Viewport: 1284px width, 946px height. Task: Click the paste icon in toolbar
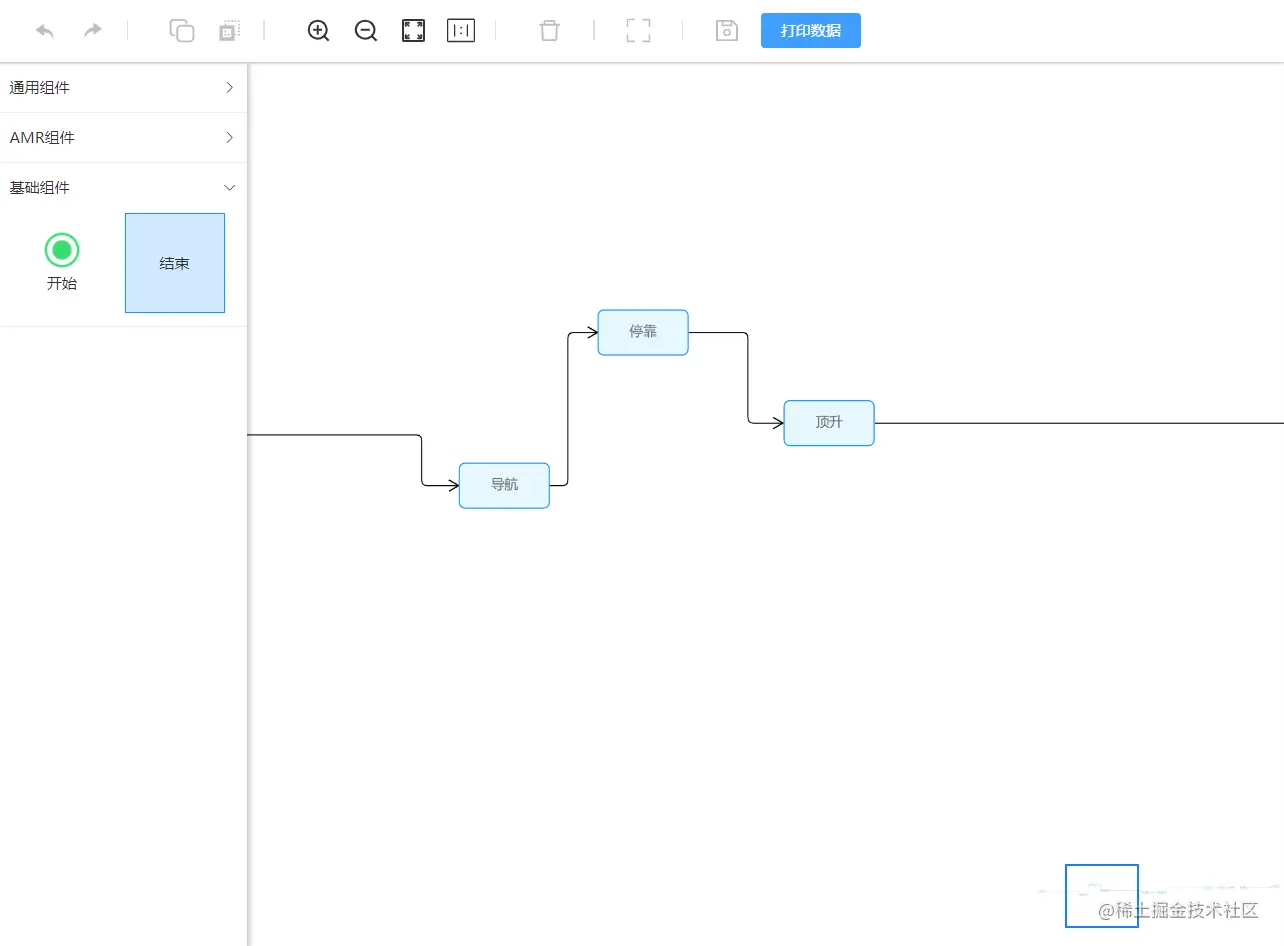pyautogui.click(x=230, y=30)
